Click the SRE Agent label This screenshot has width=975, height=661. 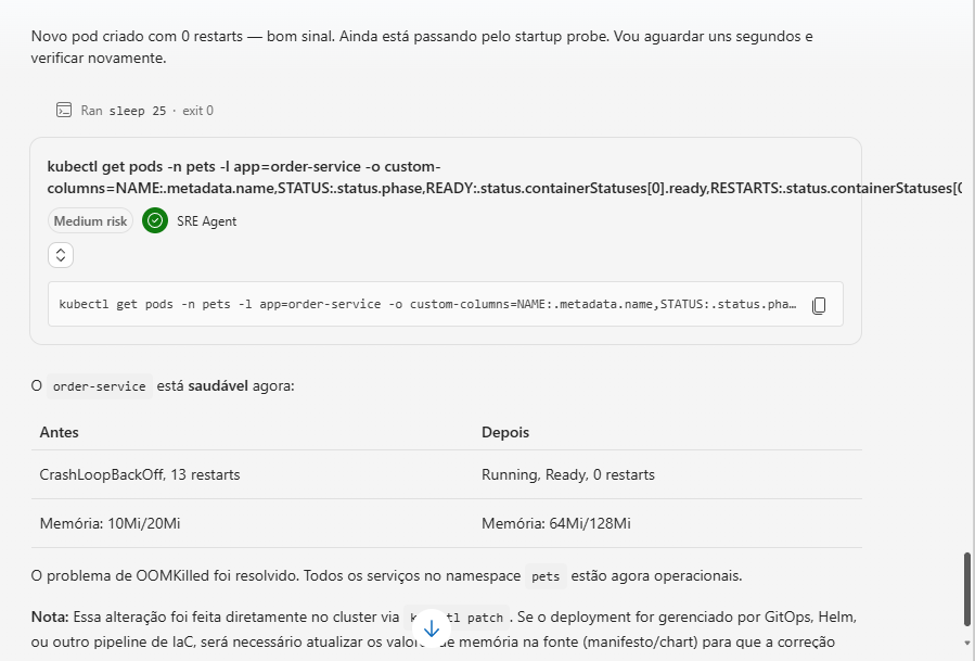pyautogui.click(x=206, y=221)
